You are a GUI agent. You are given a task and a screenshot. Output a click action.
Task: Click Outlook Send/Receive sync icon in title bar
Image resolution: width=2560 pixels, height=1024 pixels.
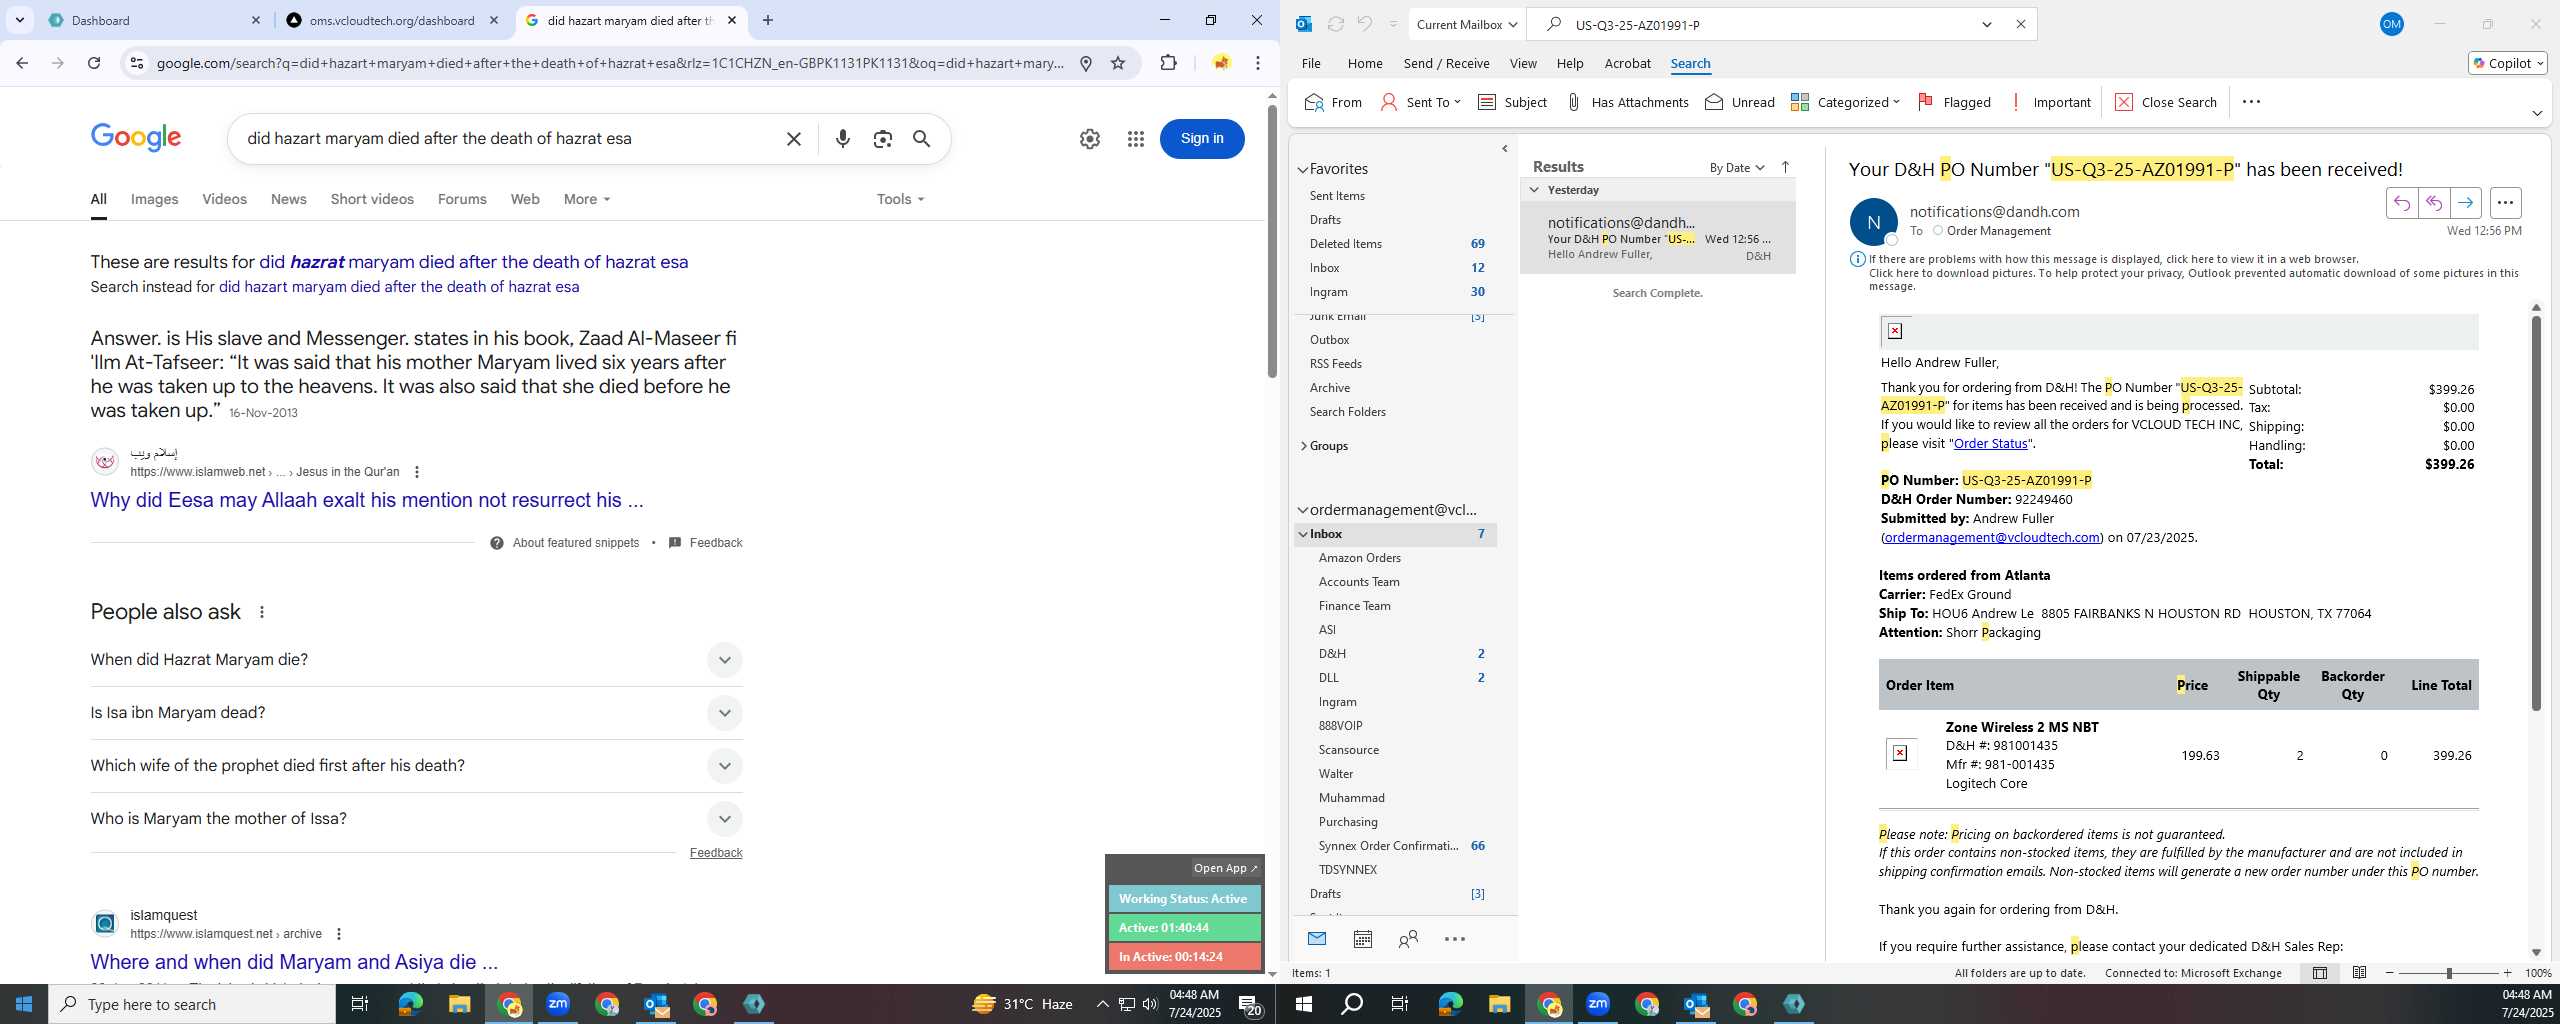pyautogui.click(x=1335, y=24)
